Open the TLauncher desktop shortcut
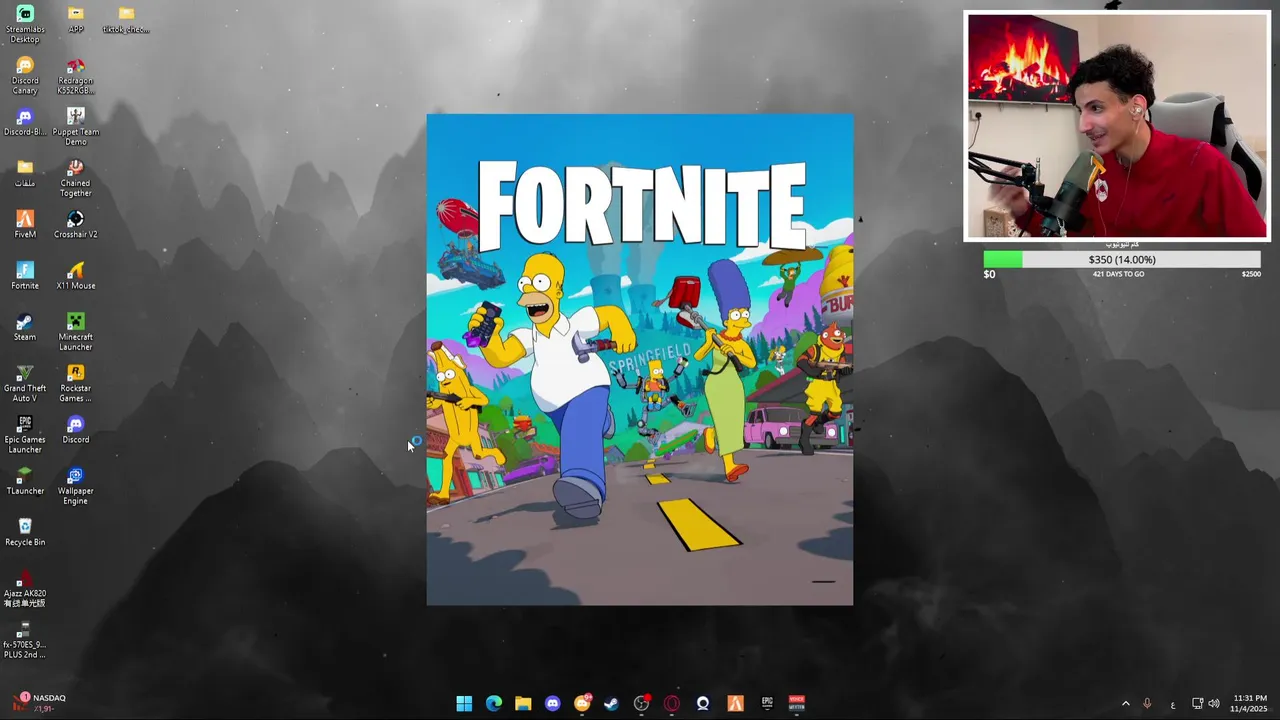The image size is (1280, 720). point(25,480)
